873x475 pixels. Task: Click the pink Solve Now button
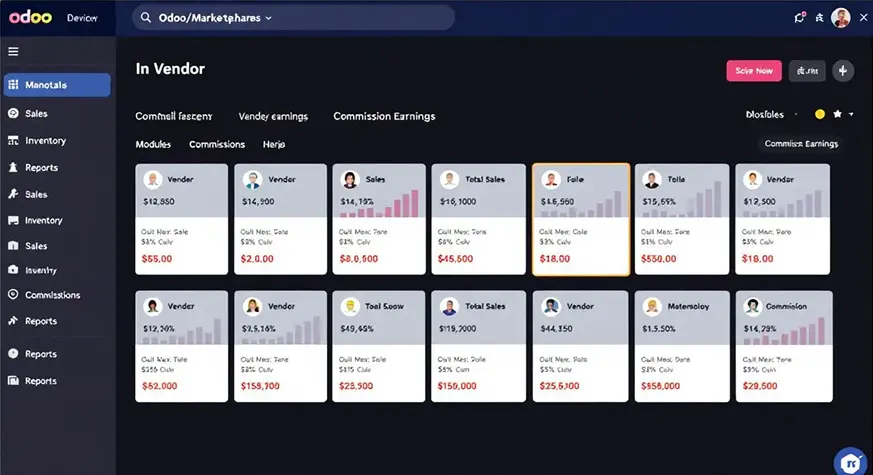pyautogui.click(x=754, y=71)
